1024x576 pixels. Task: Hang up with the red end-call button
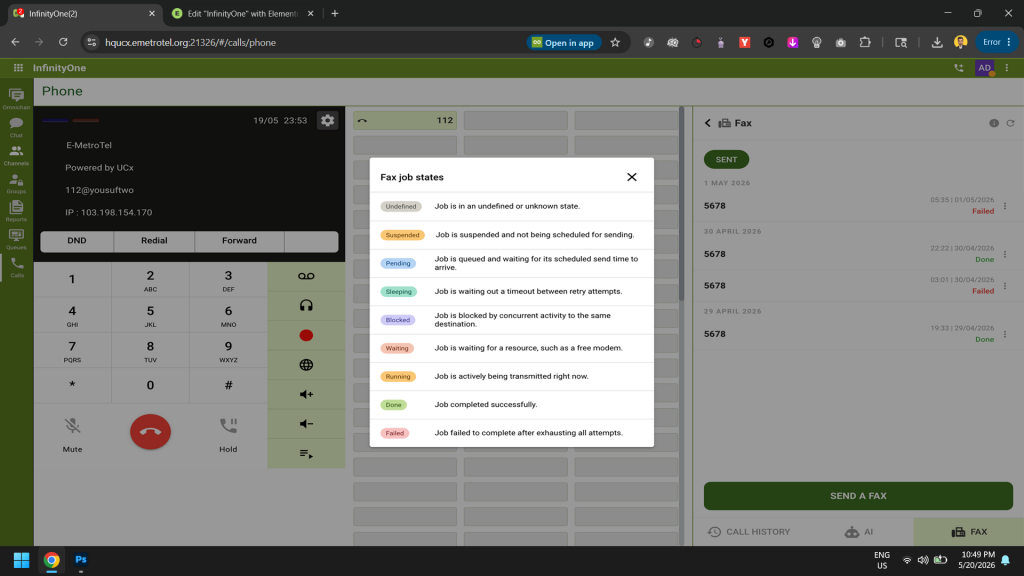point(150,432)
